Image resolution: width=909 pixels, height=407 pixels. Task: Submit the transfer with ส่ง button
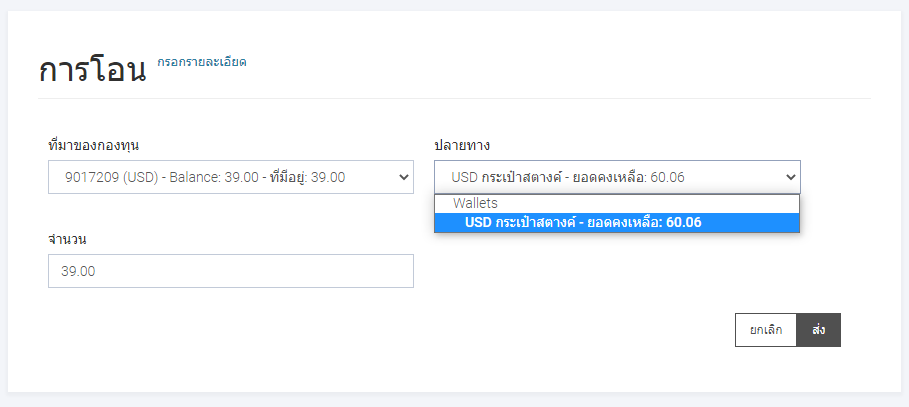(819, 330)
